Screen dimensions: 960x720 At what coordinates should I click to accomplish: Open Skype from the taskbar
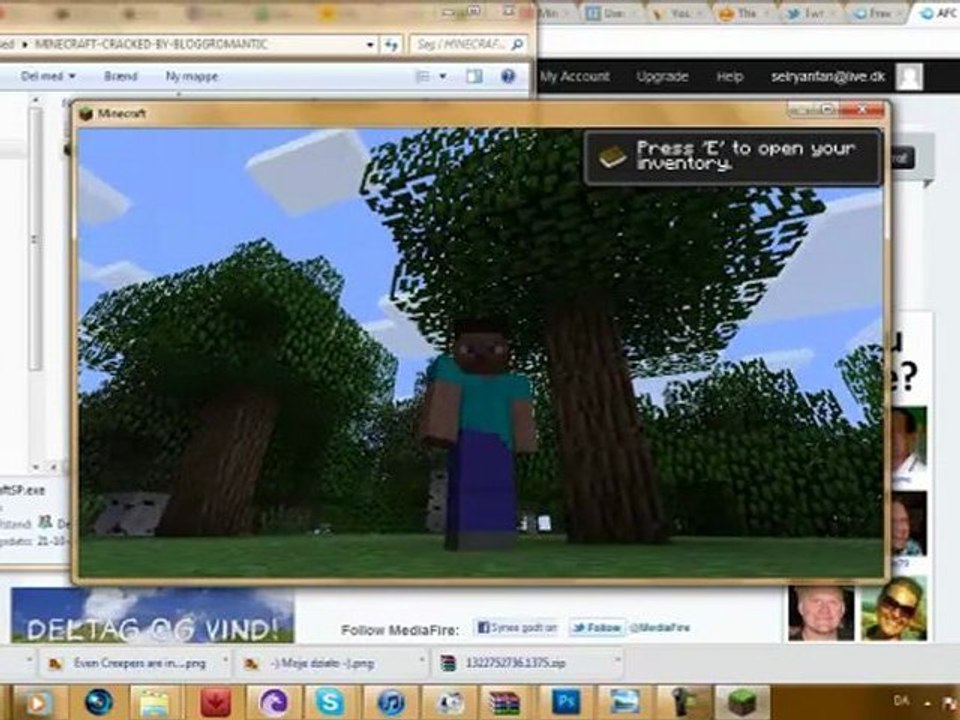pos(330,703)
